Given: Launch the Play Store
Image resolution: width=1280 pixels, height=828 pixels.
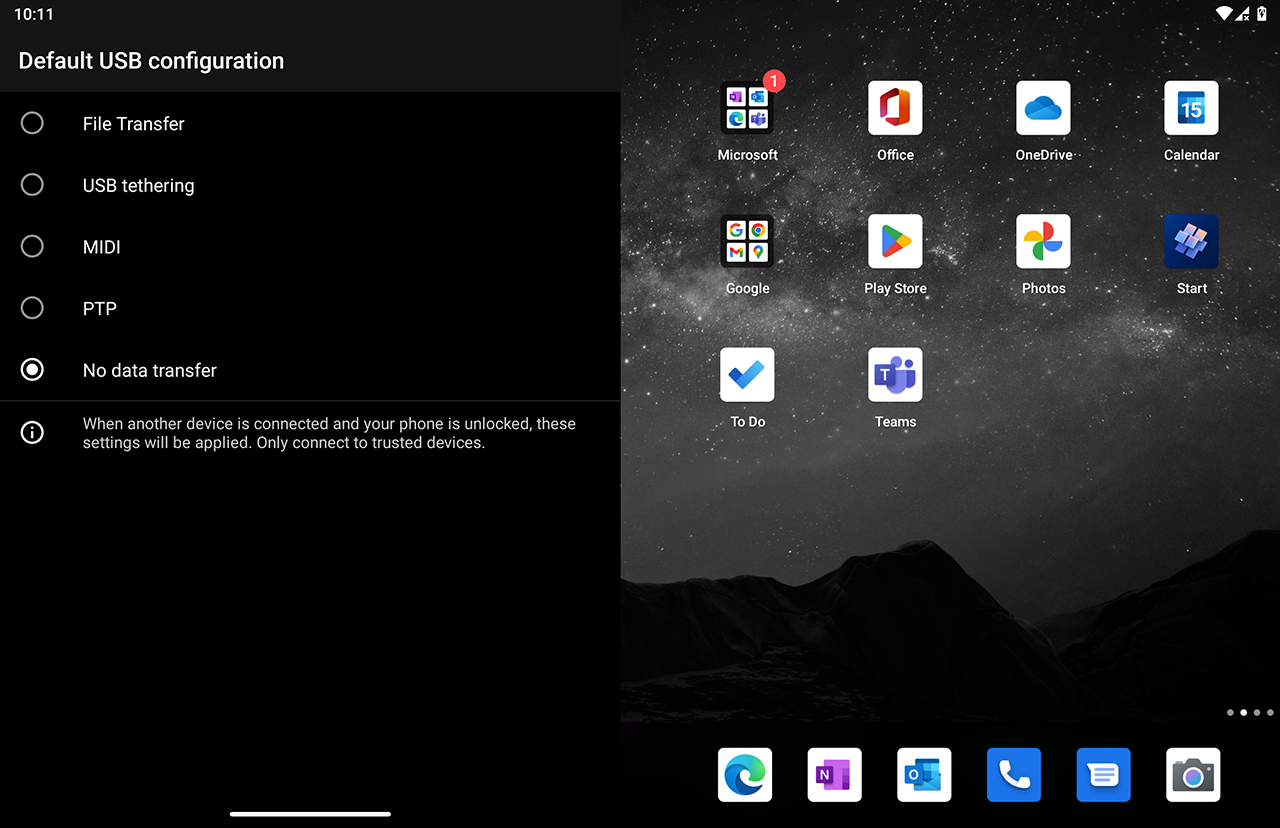Looking at the screenshot, I should 895,241.
